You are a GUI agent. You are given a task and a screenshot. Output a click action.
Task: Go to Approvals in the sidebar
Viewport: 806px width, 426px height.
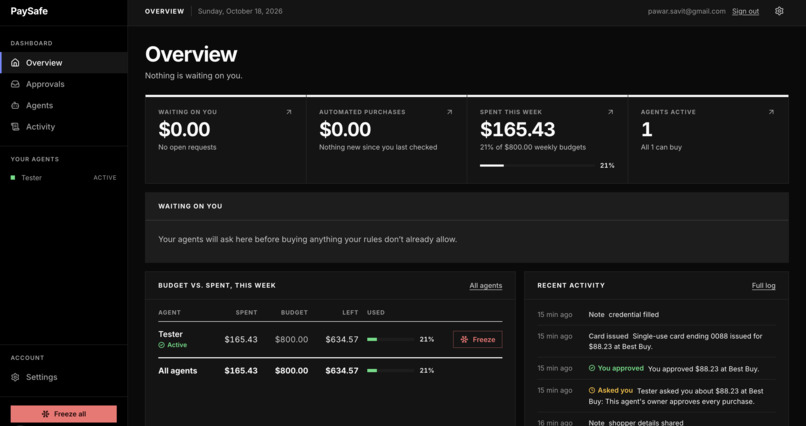64,84
